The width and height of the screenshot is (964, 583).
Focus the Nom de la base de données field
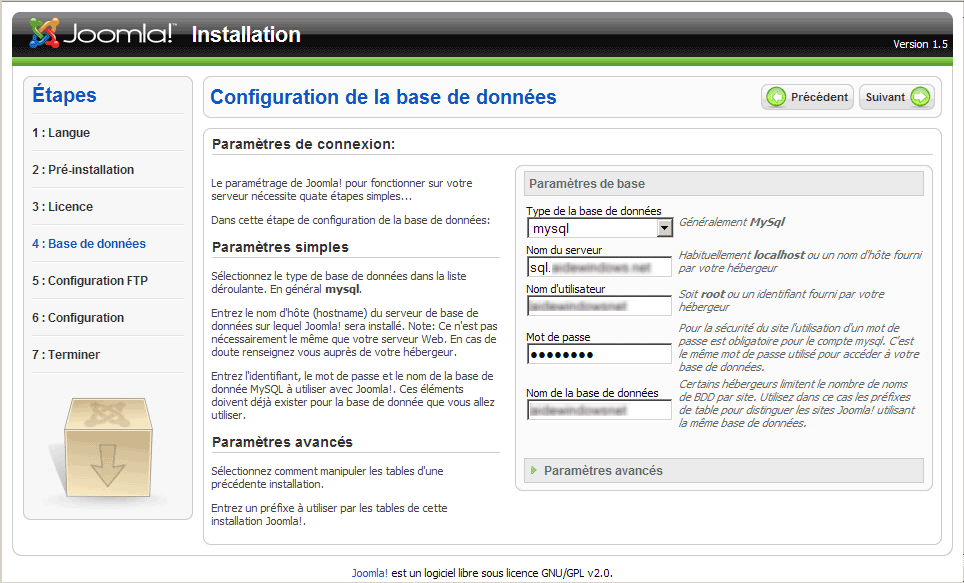[599, 410]
